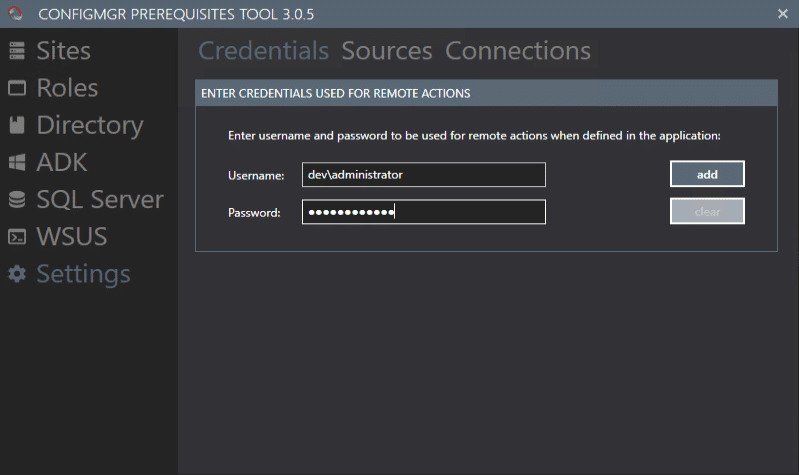Click the Settings gear icon
This screenshot has width=799, height=475.
click(17, 274)
